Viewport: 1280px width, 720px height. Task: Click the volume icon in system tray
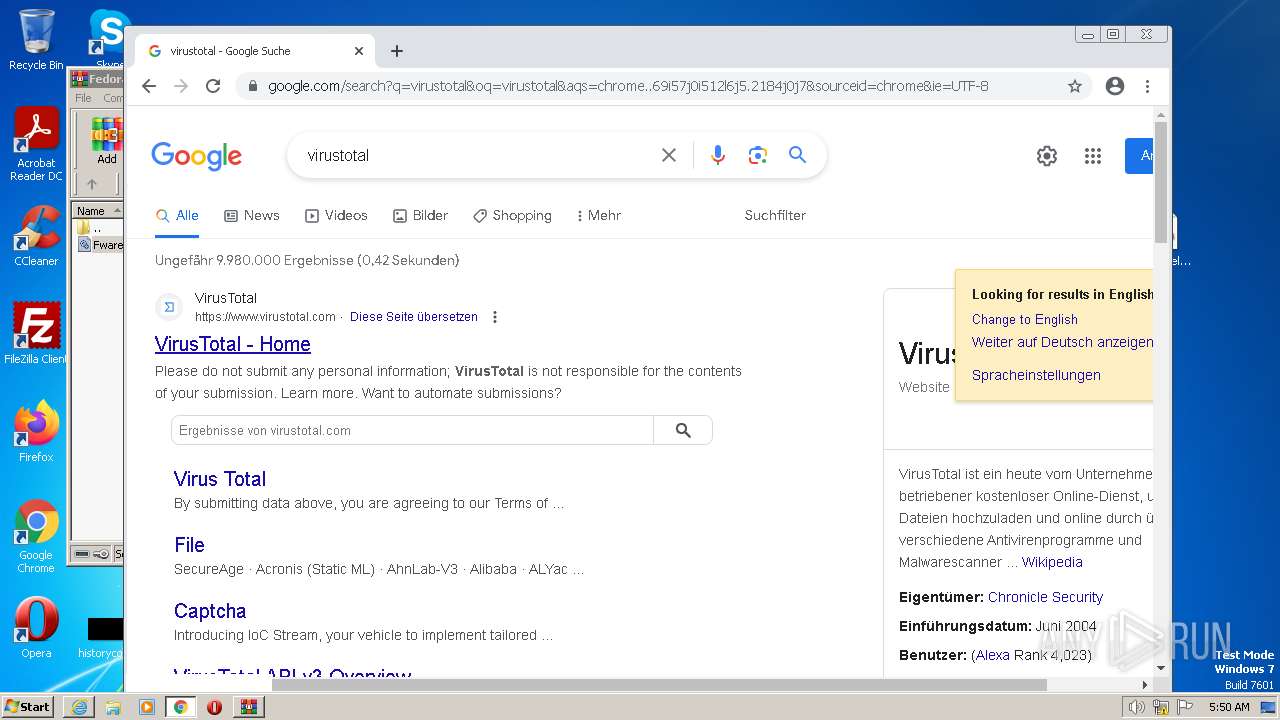[1136, 707]
